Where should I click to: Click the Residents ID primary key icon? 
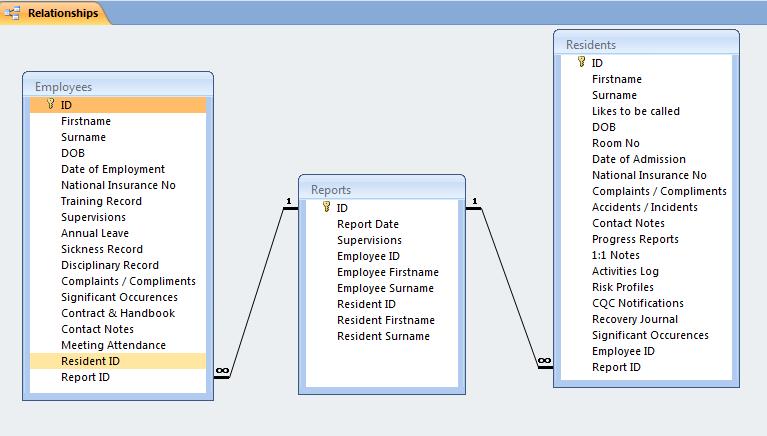click(581, 62)
